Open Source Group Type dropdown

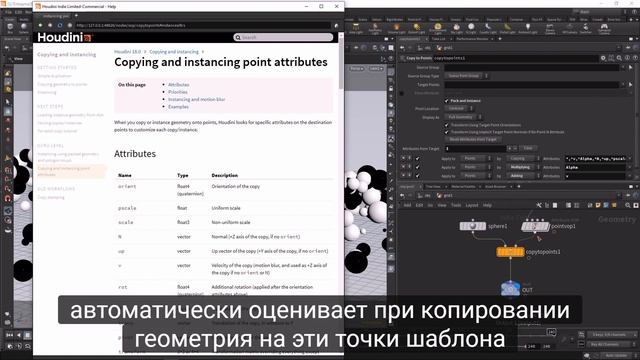[466, 76]
